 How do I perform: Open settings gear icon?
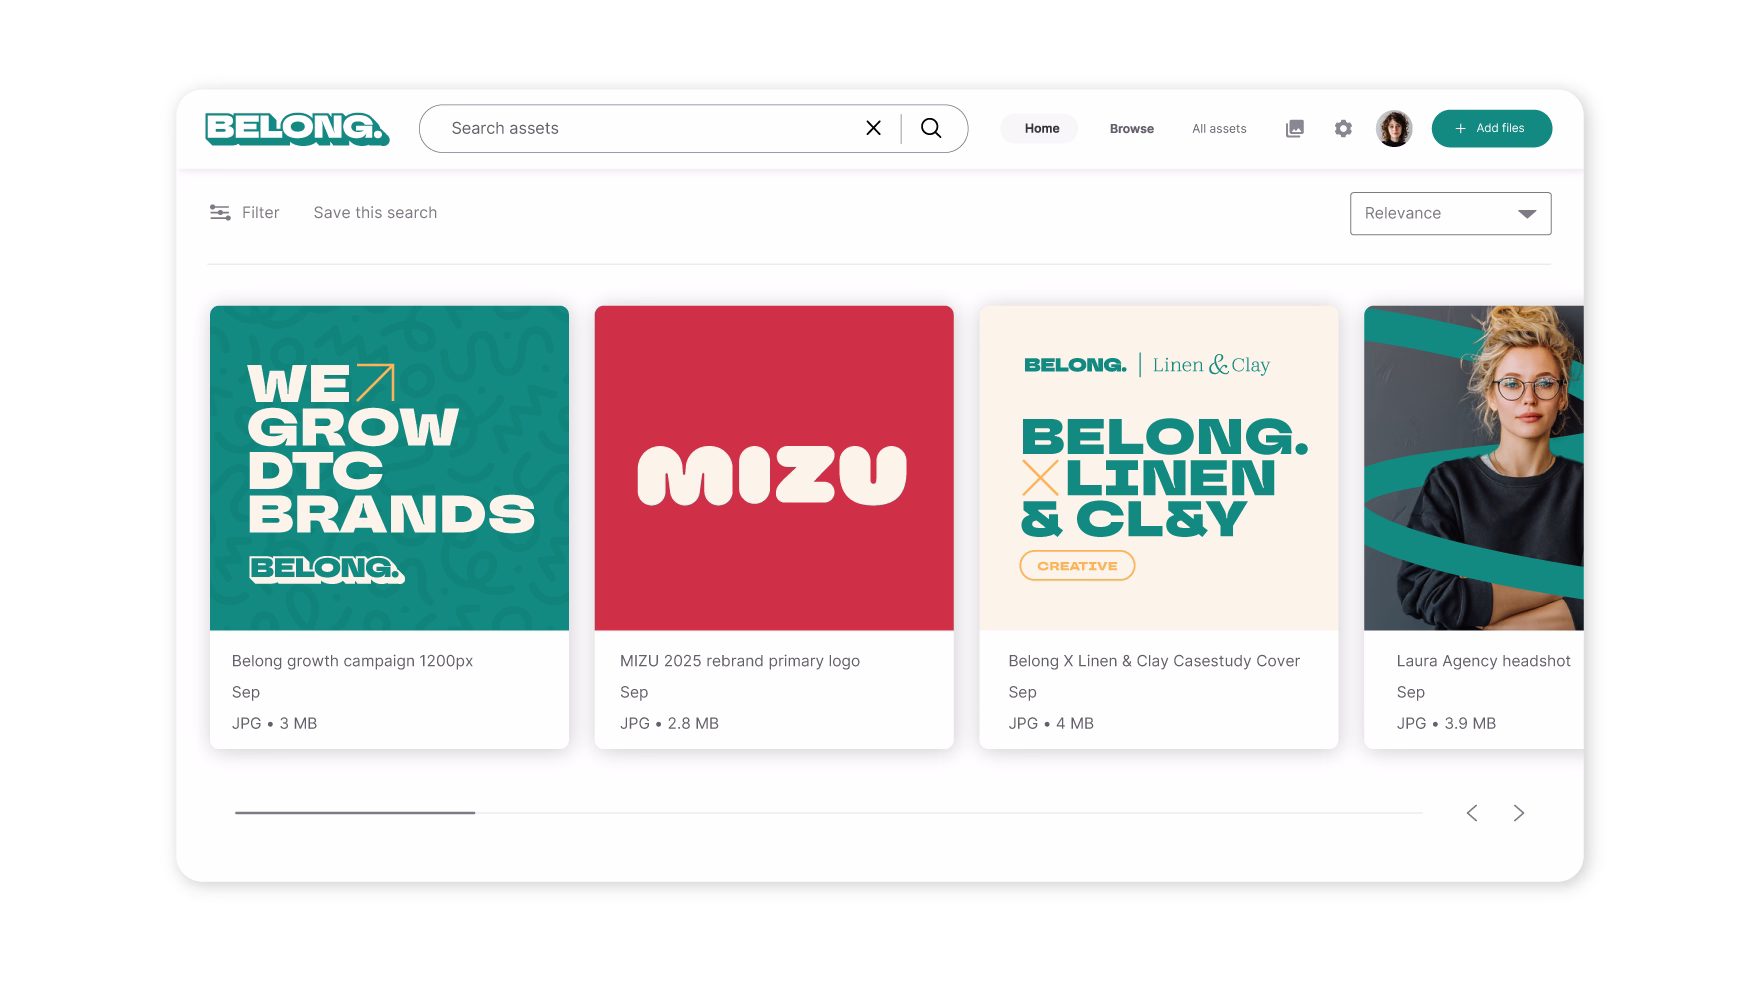[x=1343, y=128]
